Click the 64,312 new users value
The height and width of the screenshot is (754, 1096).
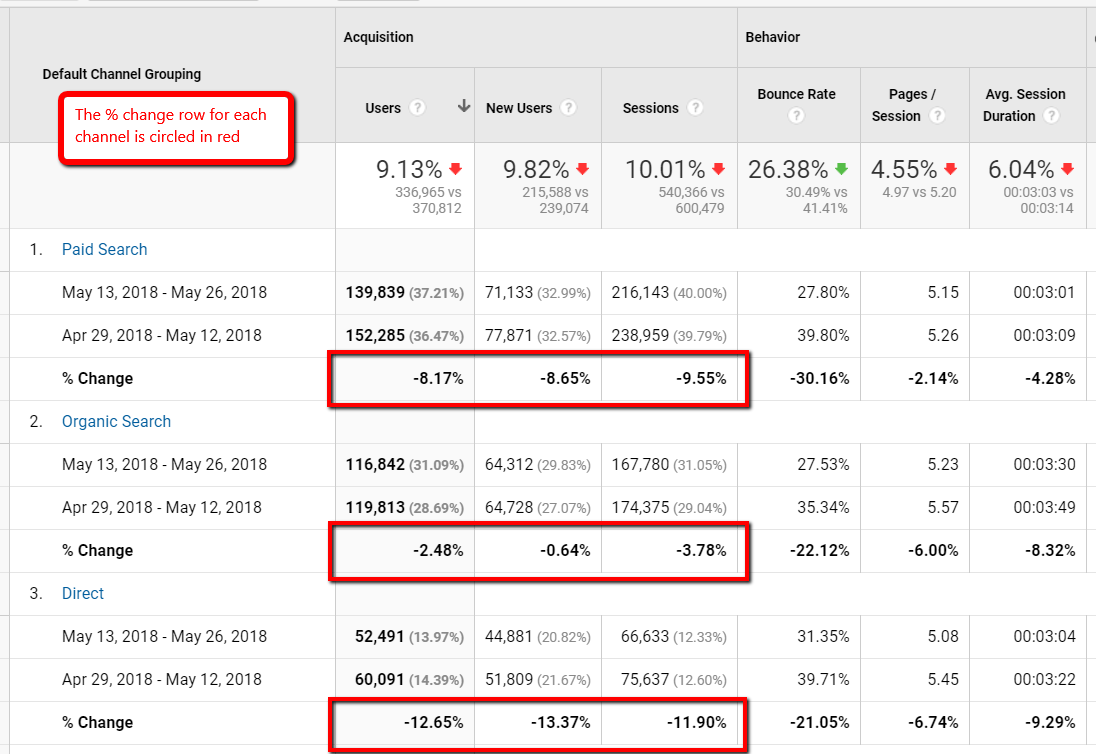click(509, 465)
